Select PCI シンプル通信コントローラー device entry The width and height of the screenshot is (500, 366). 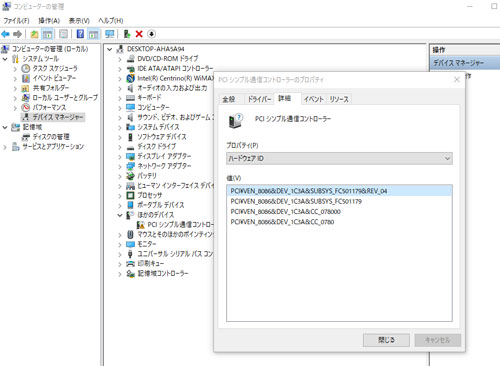point(180,224)
